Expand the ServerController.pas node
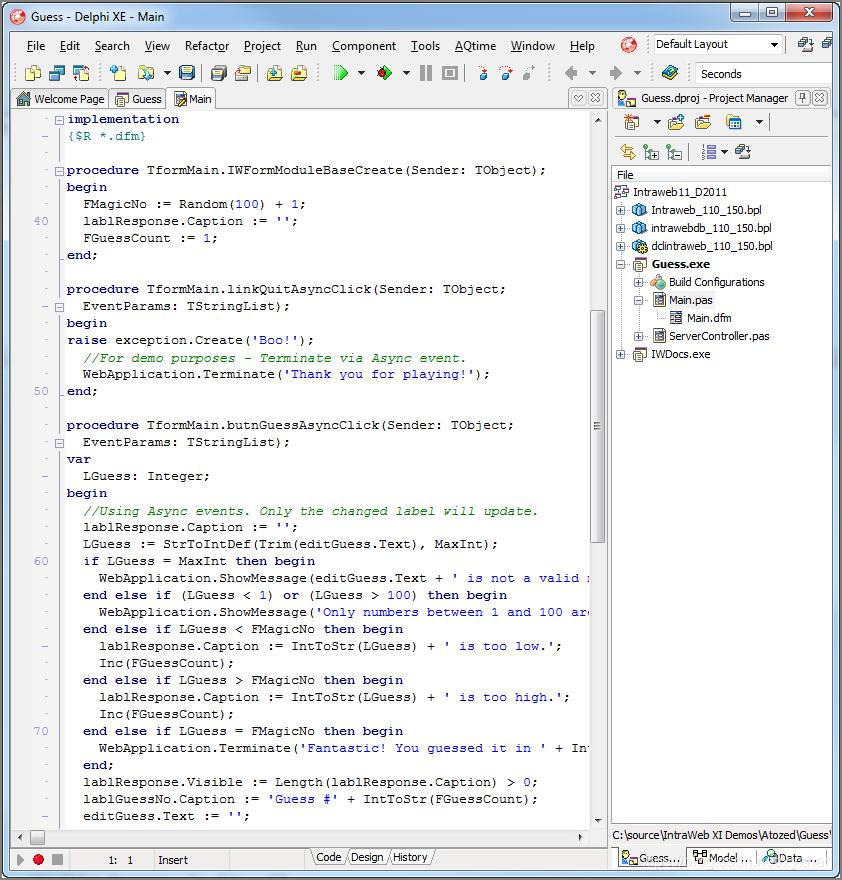The height and width of the screenshot is (880, 842). (x=638, y=336)
